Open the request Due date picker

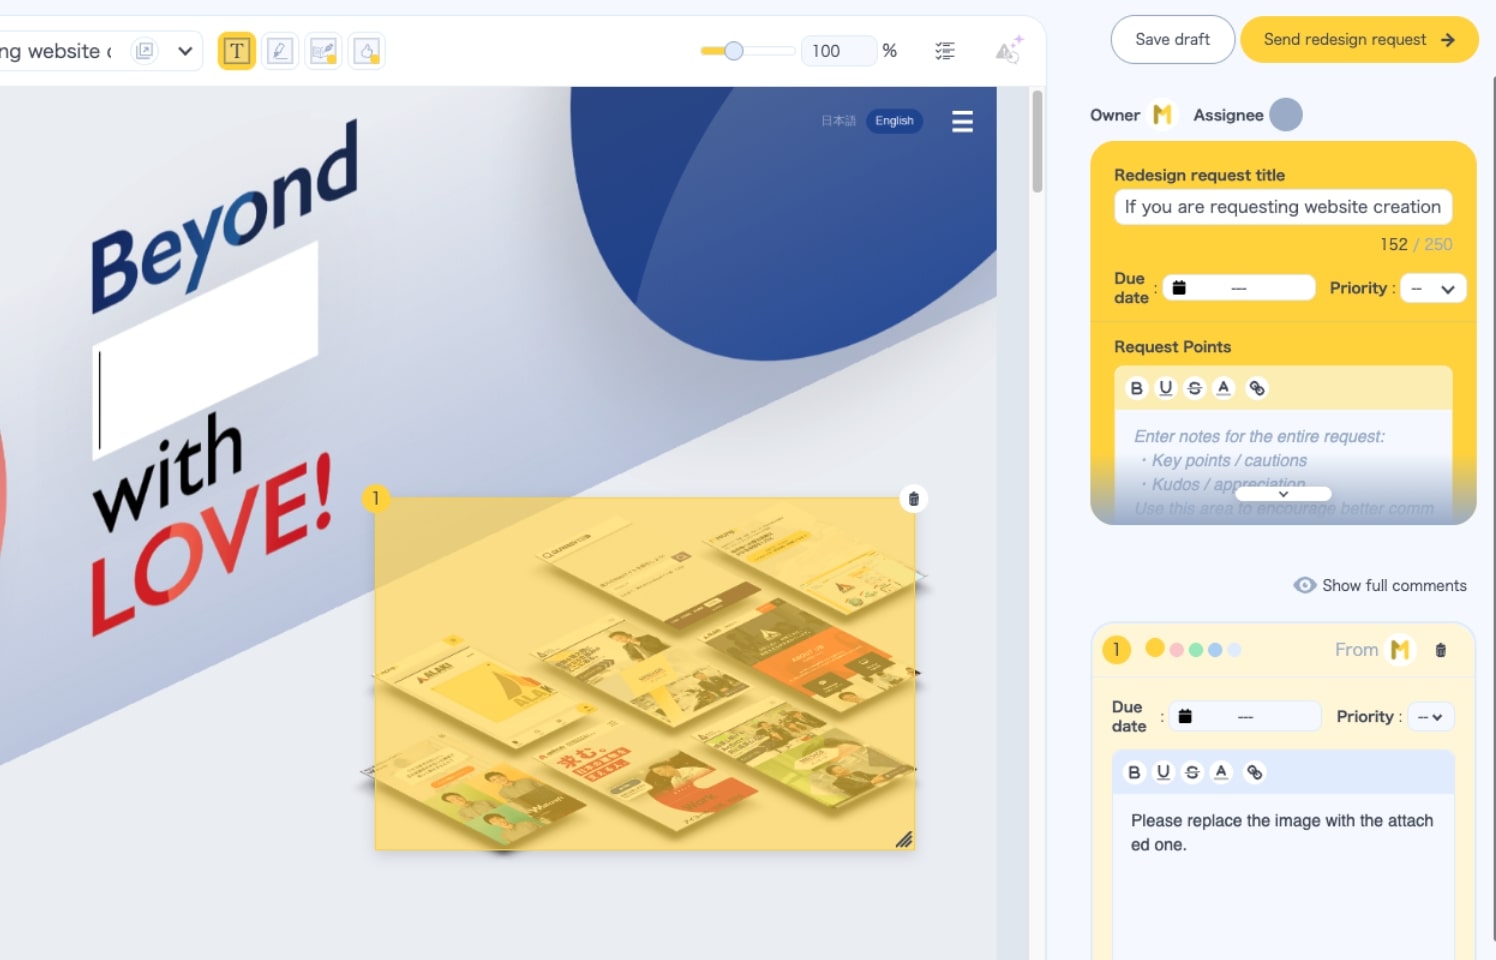tap(1239, 288)
